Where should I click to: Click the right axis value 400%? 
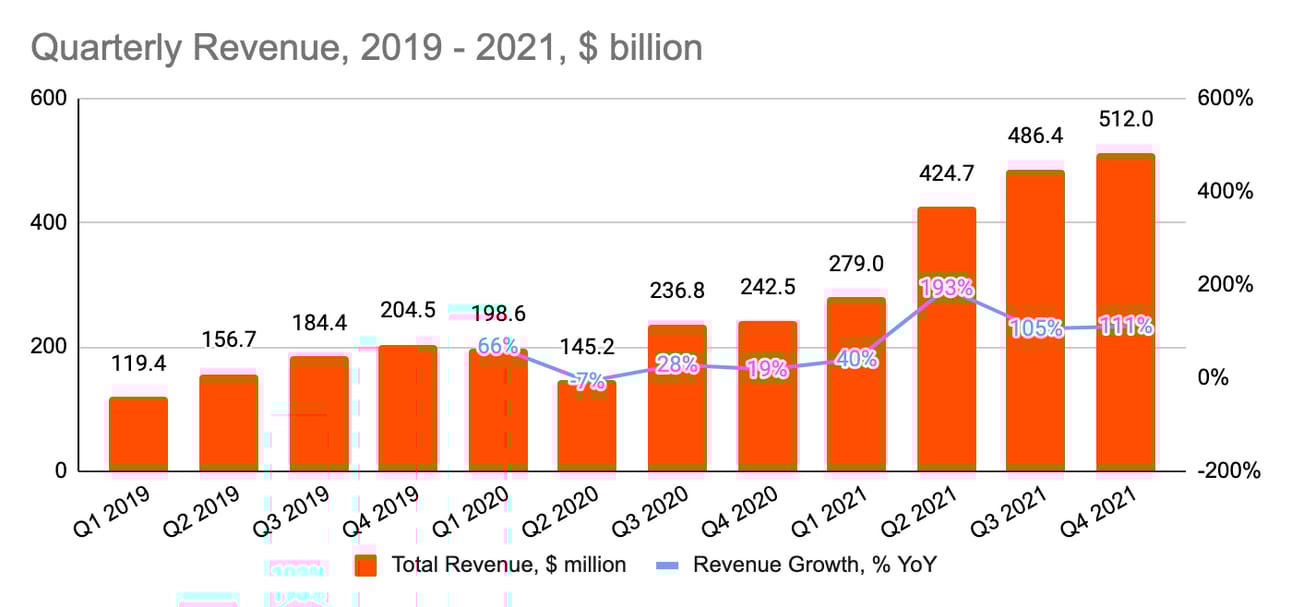pos(1225,191)
